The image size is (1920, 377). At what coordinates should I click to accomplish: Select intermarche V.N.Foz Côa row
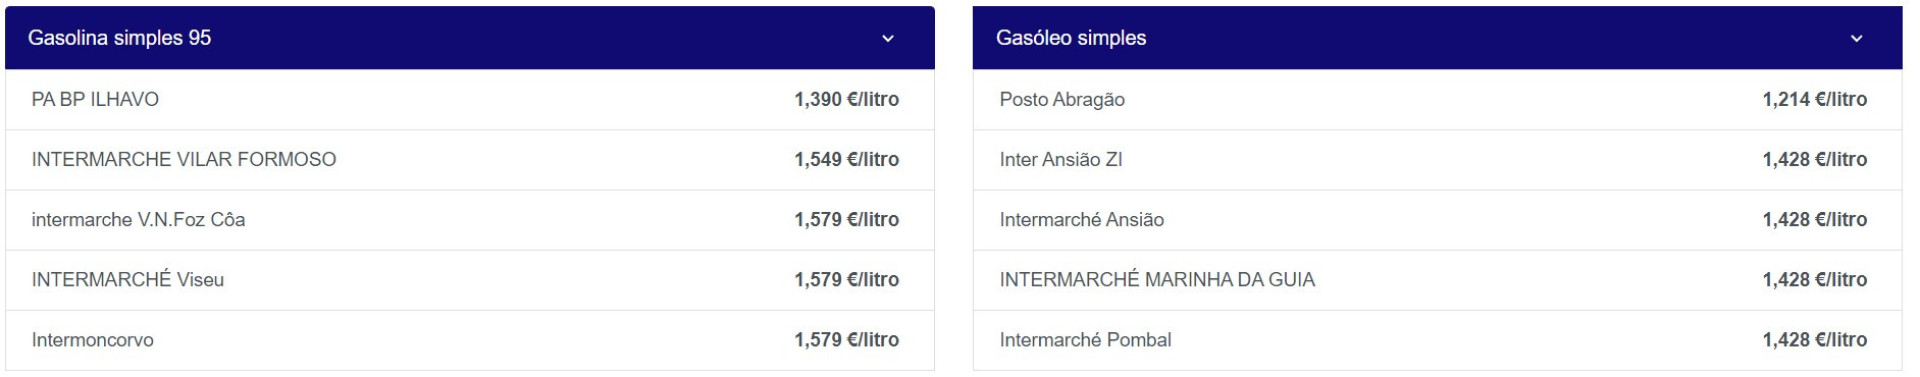point(470,220)
